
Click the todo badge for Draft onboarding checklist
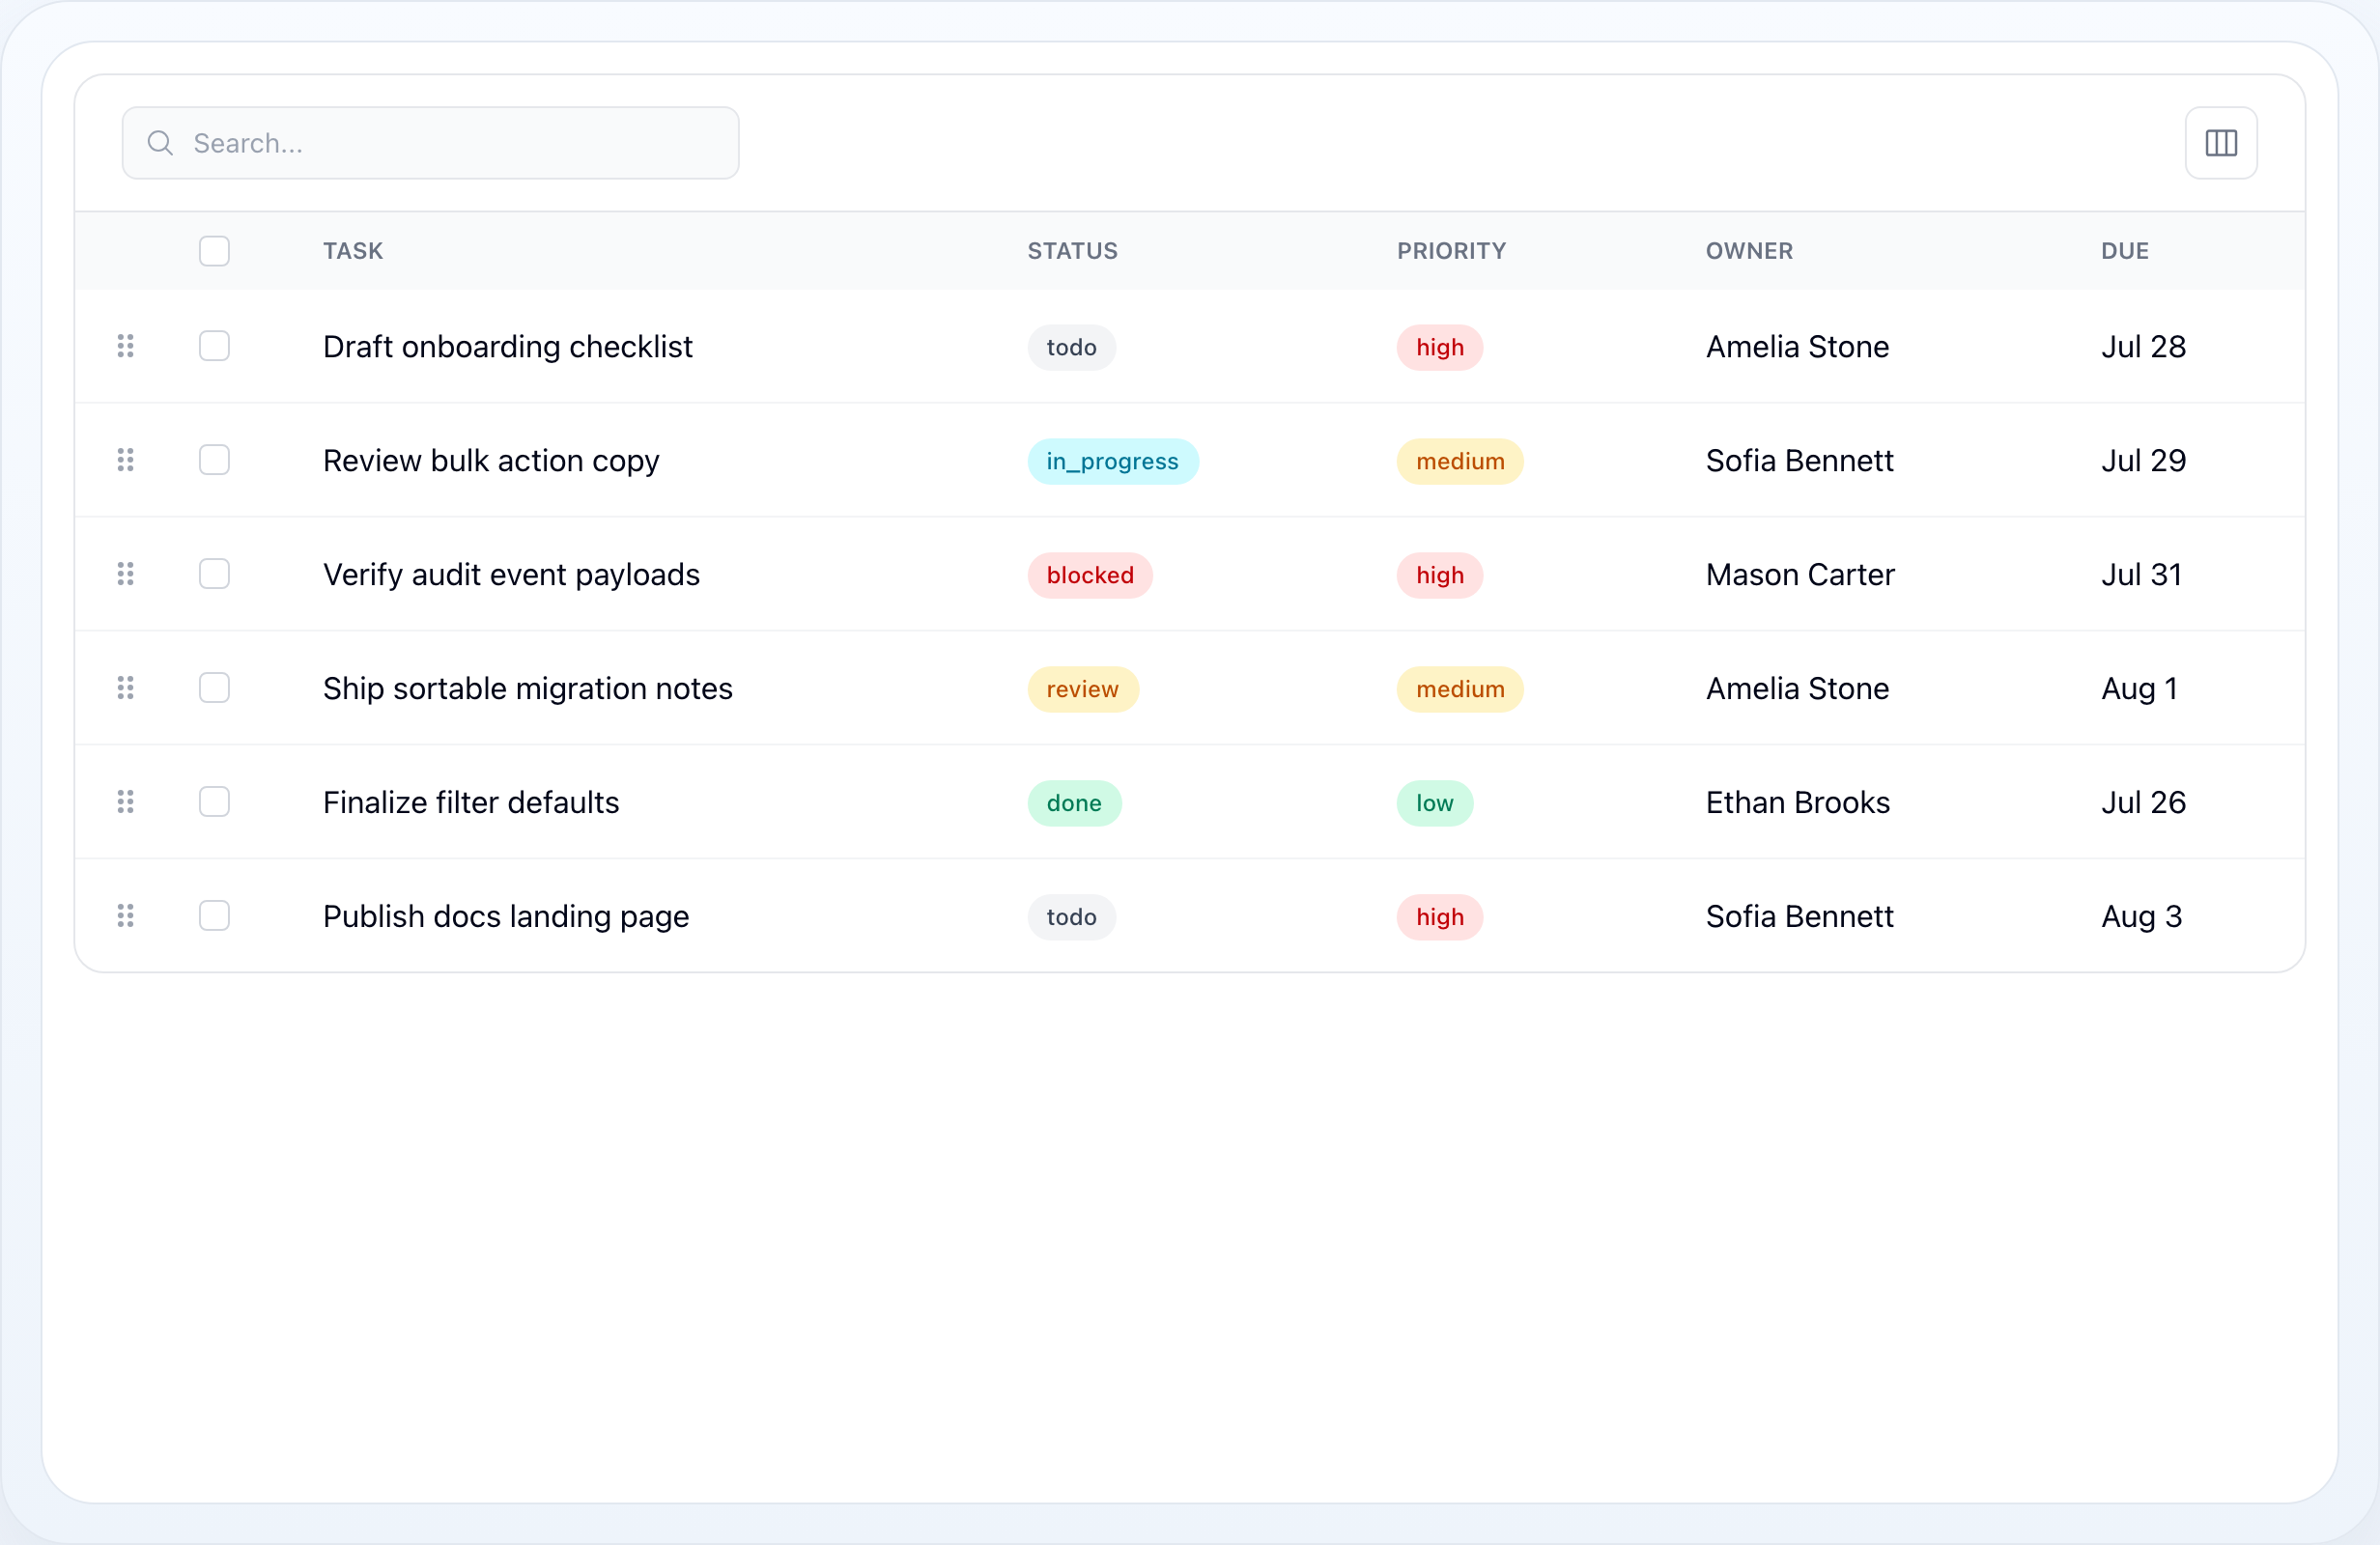(x=1071, y=347)
